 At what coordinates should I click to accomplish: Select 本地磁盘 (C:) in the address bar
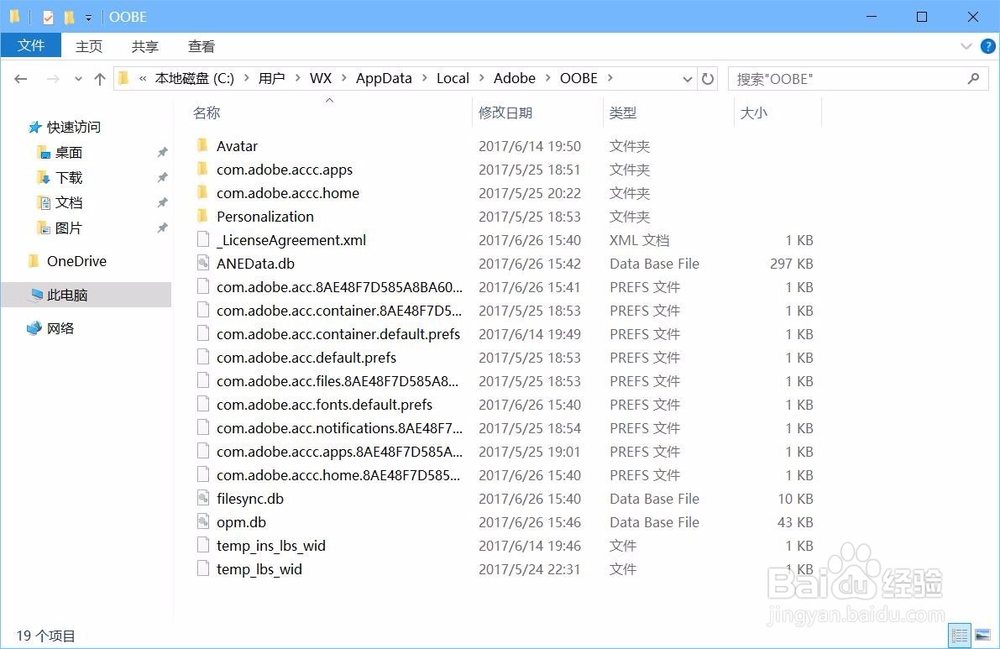coord(195,78)
